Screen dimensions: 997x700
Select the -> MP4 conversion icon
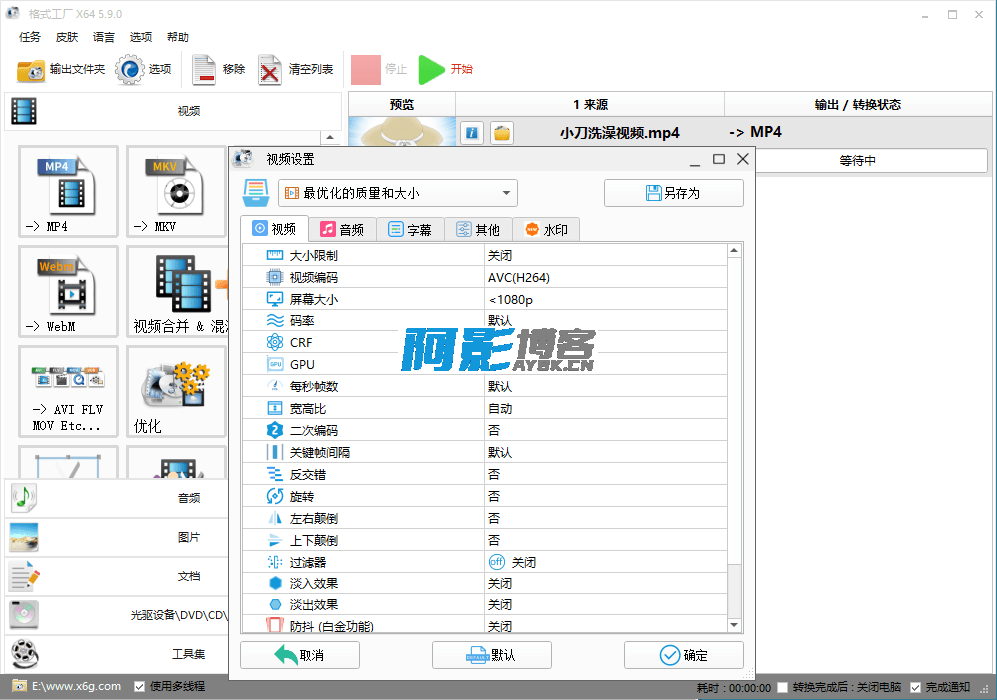(x=68, y=191)
